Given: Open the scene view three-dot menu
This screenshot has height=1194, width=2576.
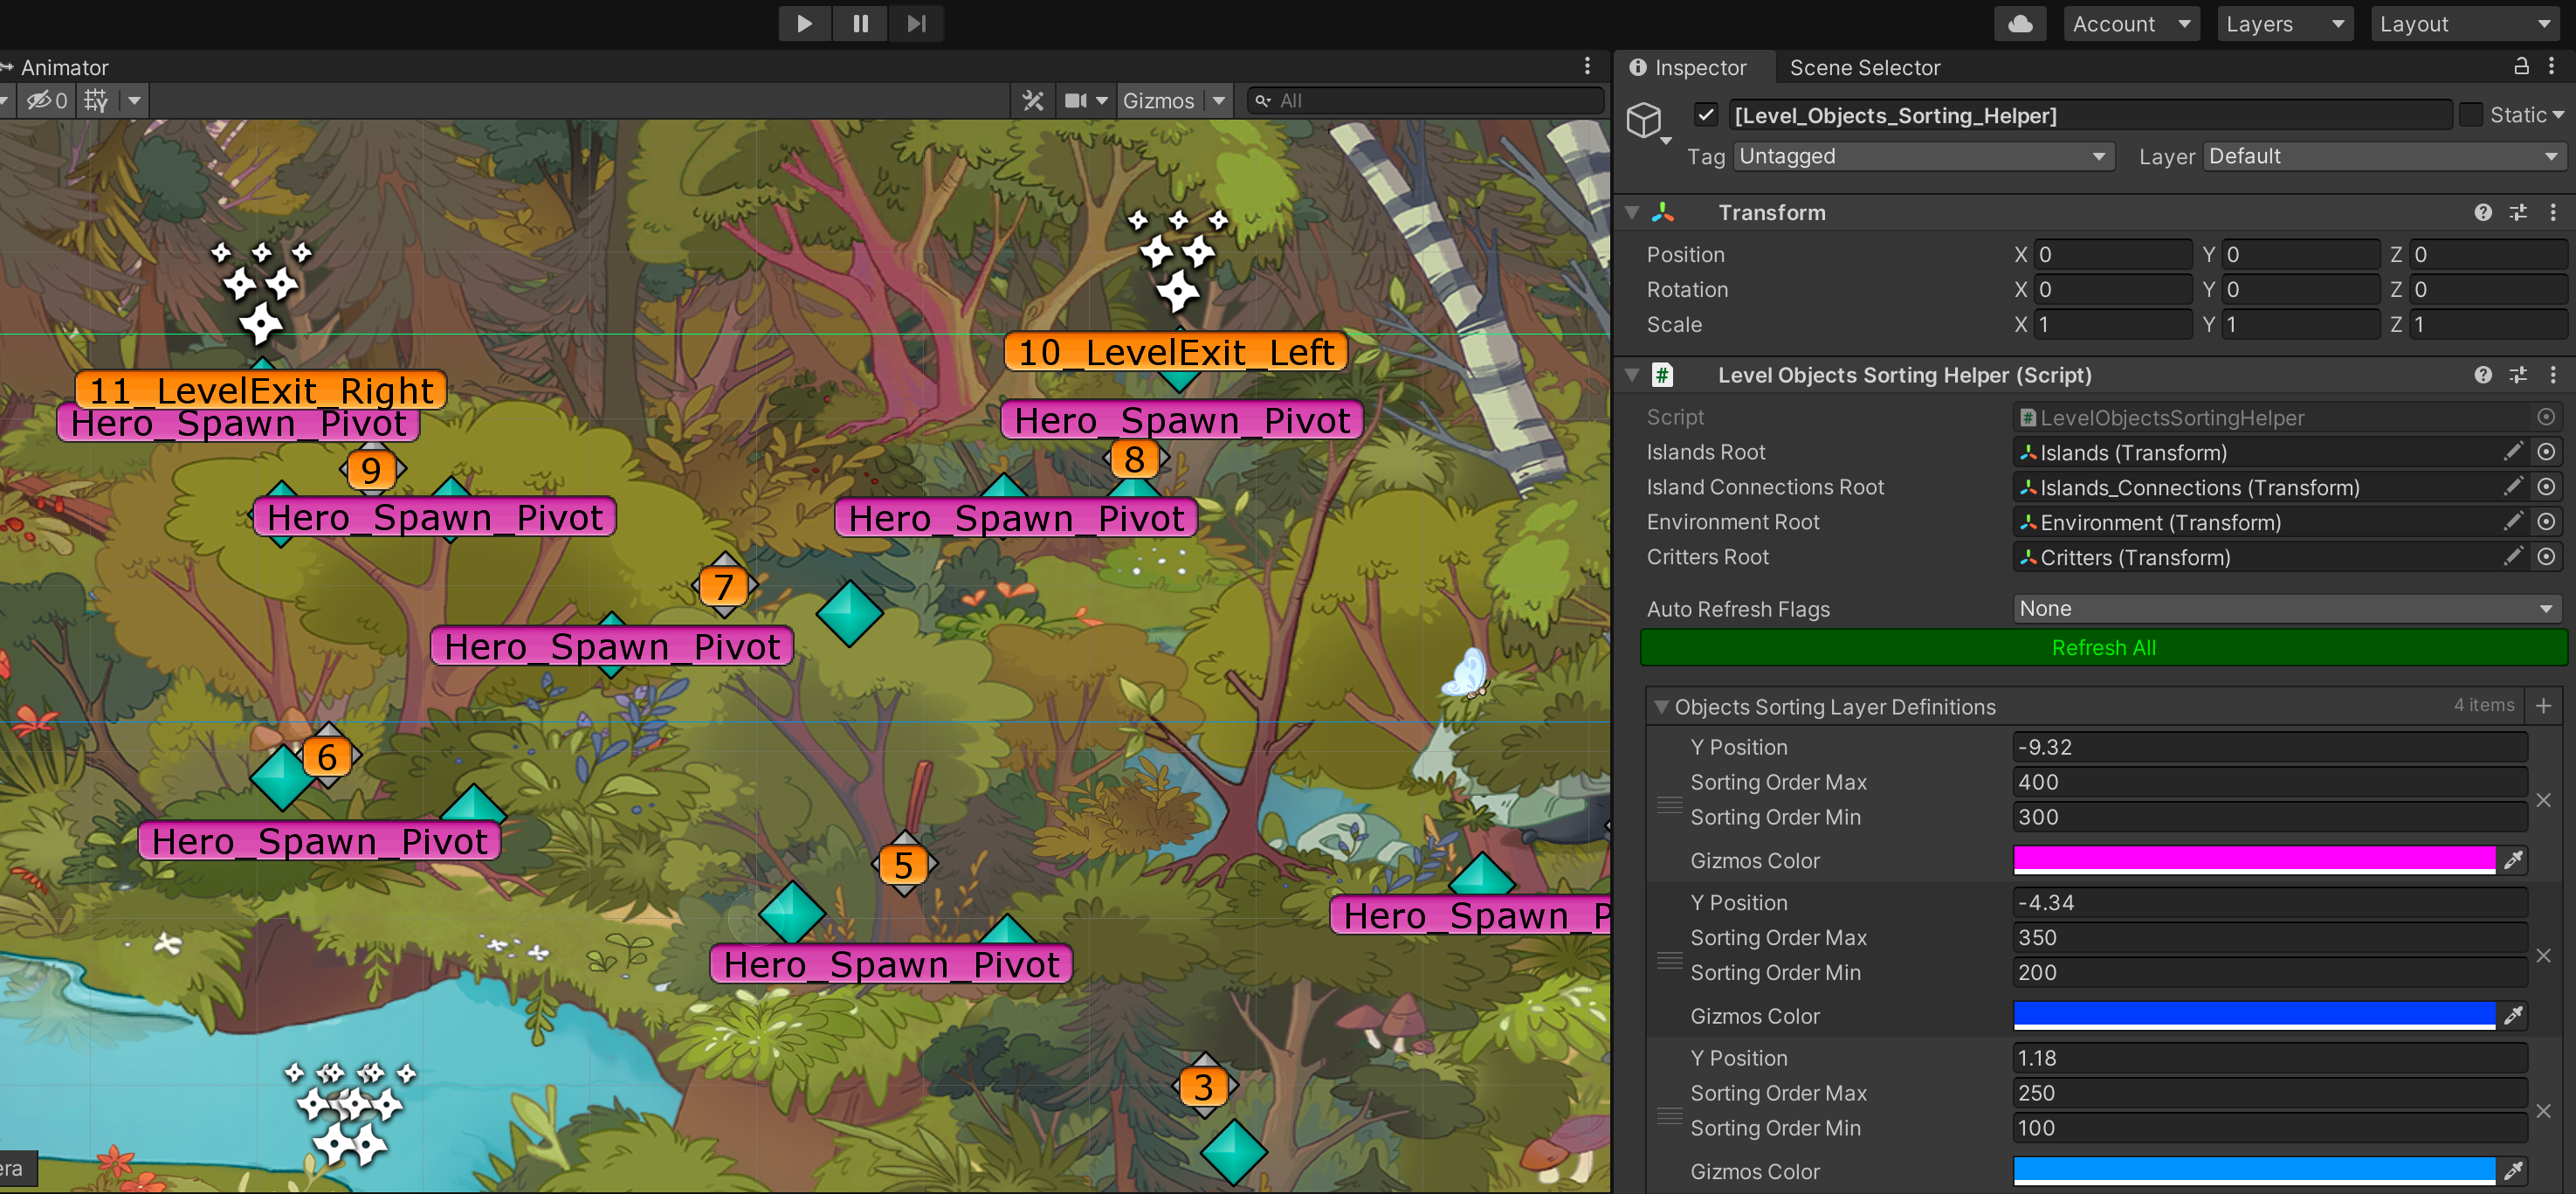Looking at the screenshot, I should coord(1587,66).
